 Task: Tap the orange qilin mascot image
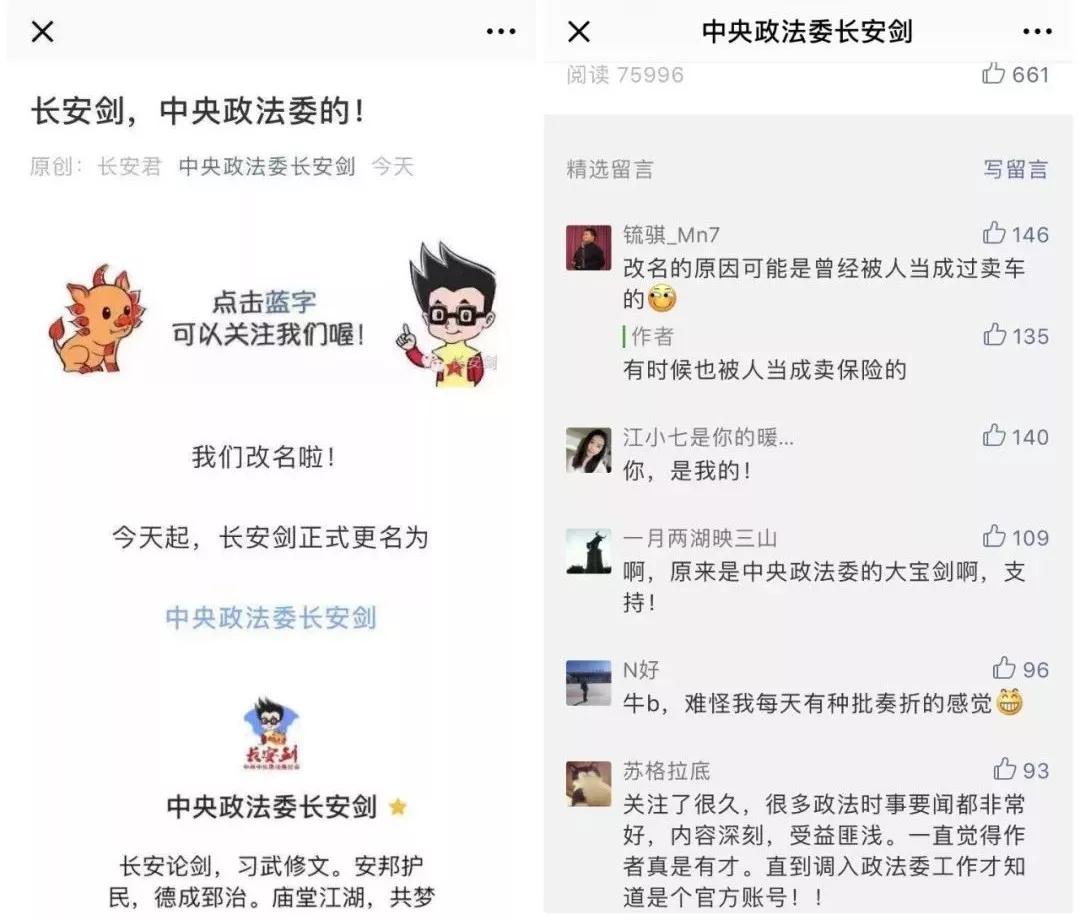(x=97, y=319)
